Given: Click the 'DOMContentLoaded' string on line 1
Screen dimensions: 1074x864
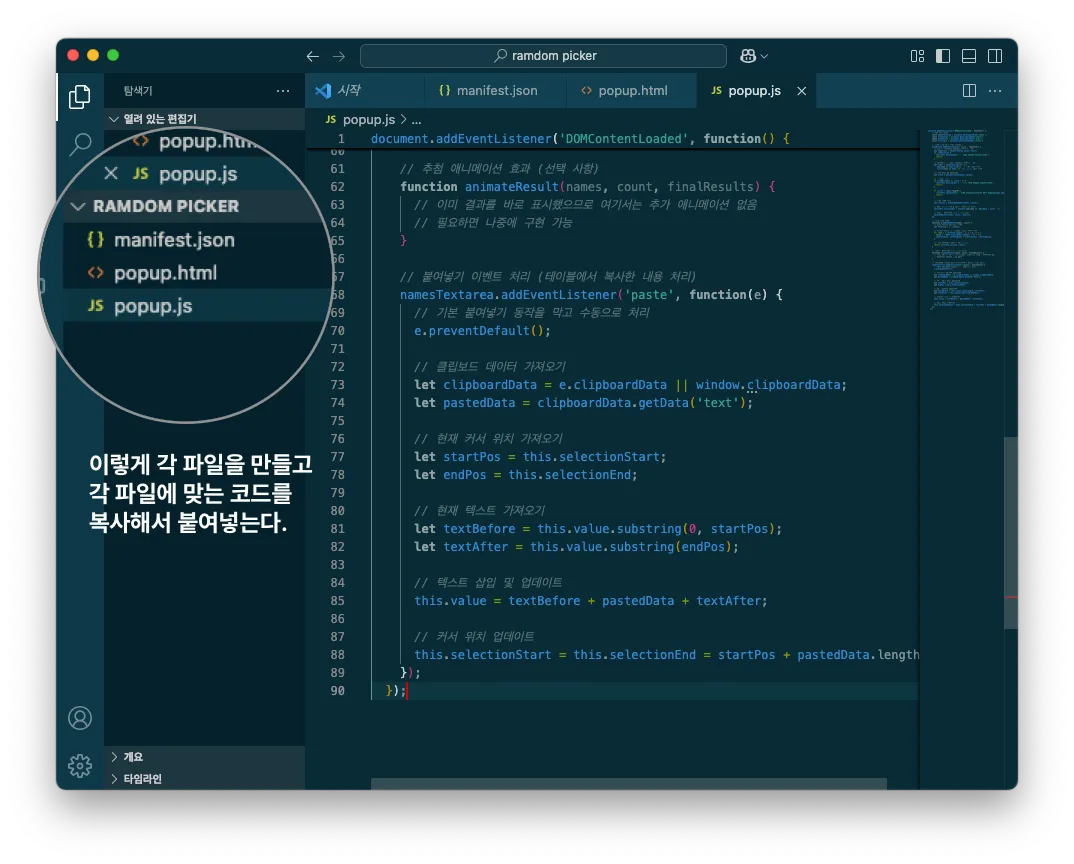Looking at the screenshot, I should (x=624, y=138).
